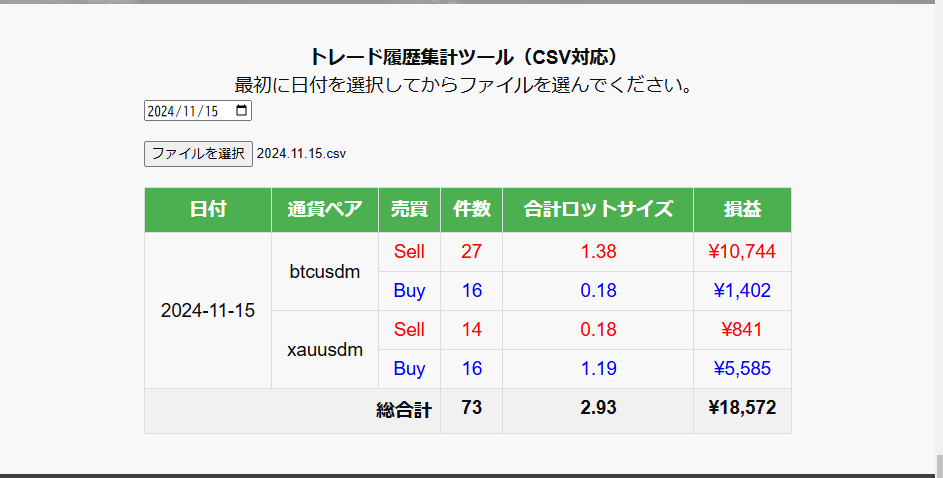
Task: Click the 損益 column header
Action: point(742,210)
